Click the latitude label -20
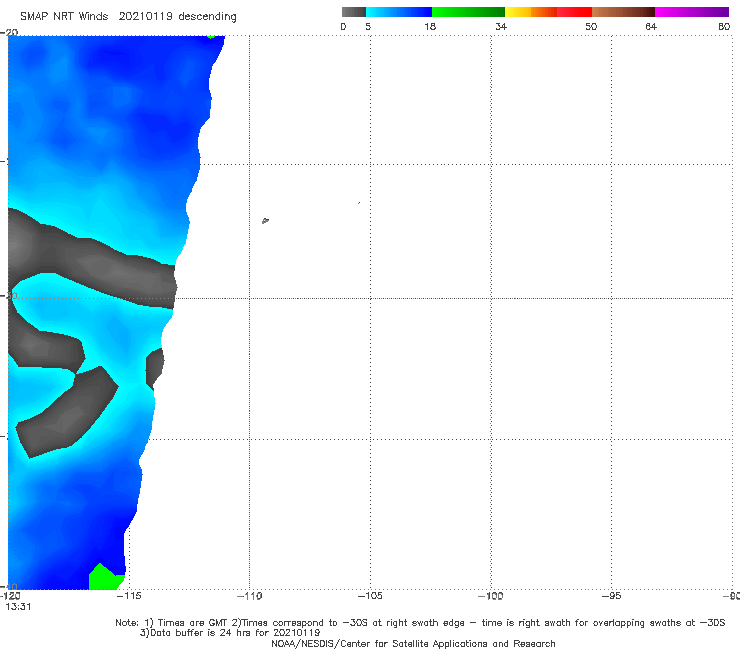Viewport: 740px width, 650px height. click(9, 32)
